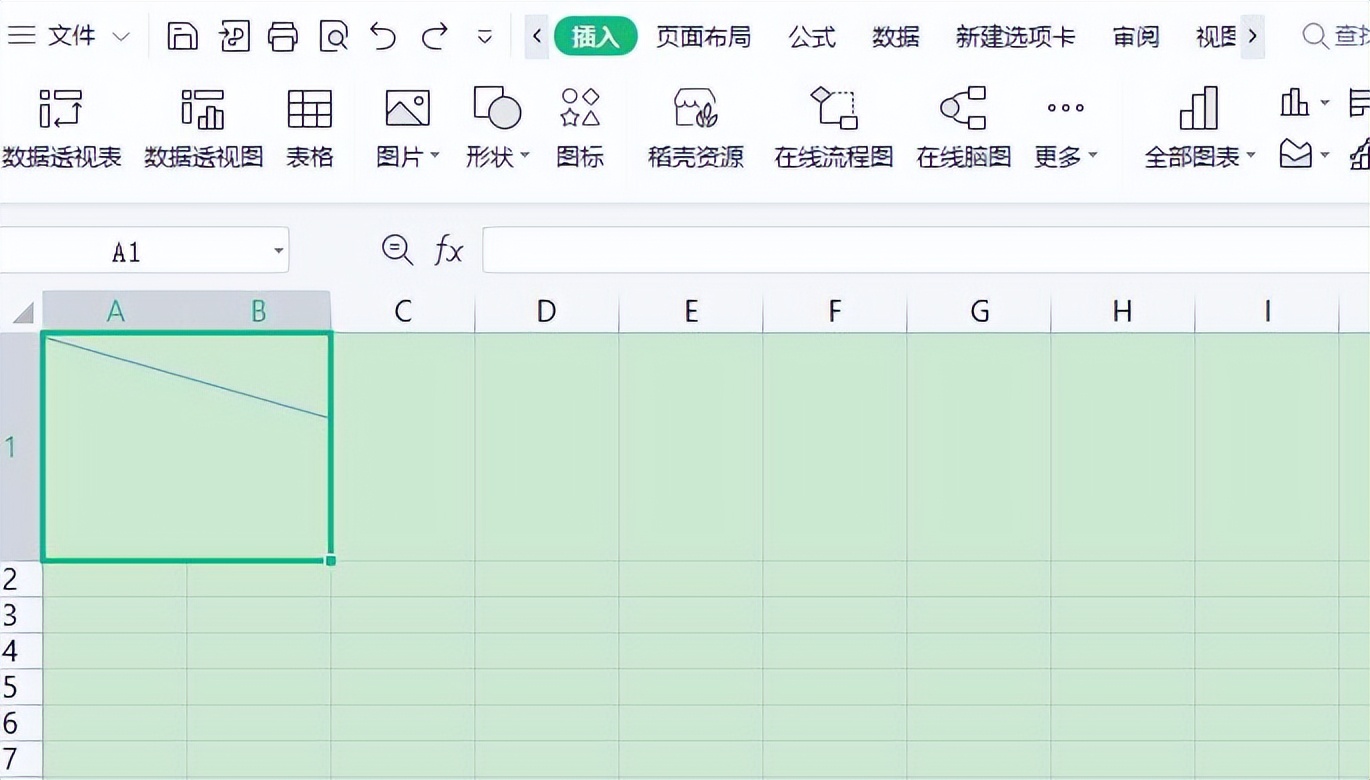Undo the last action

pos(383,35)
